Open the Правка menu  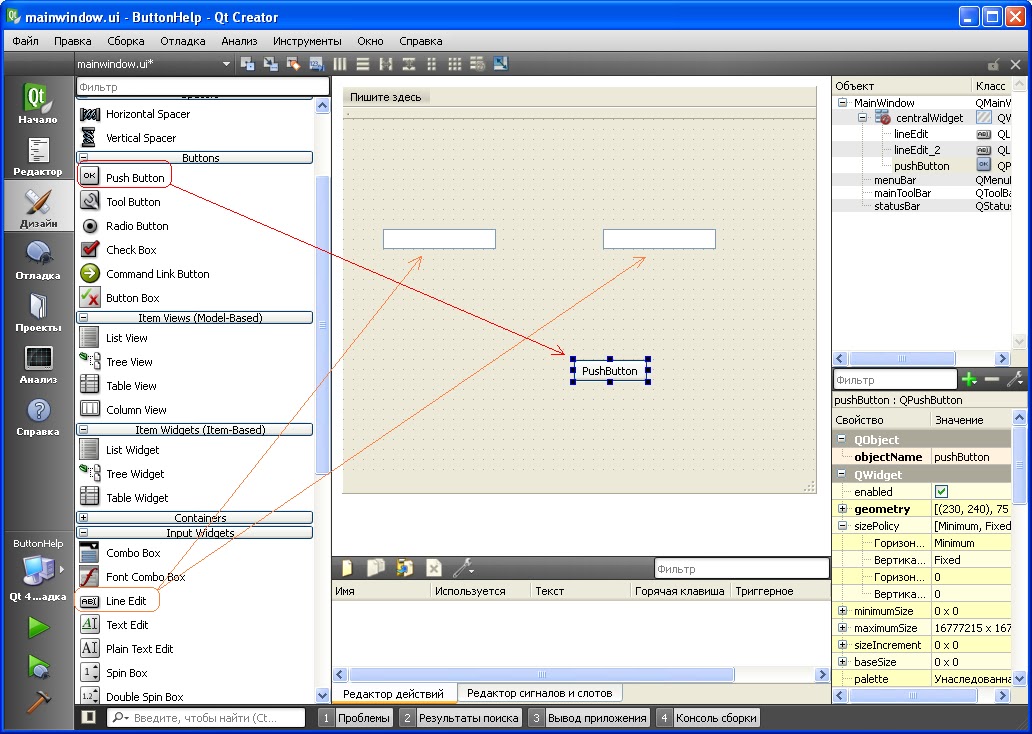point(72,41)
